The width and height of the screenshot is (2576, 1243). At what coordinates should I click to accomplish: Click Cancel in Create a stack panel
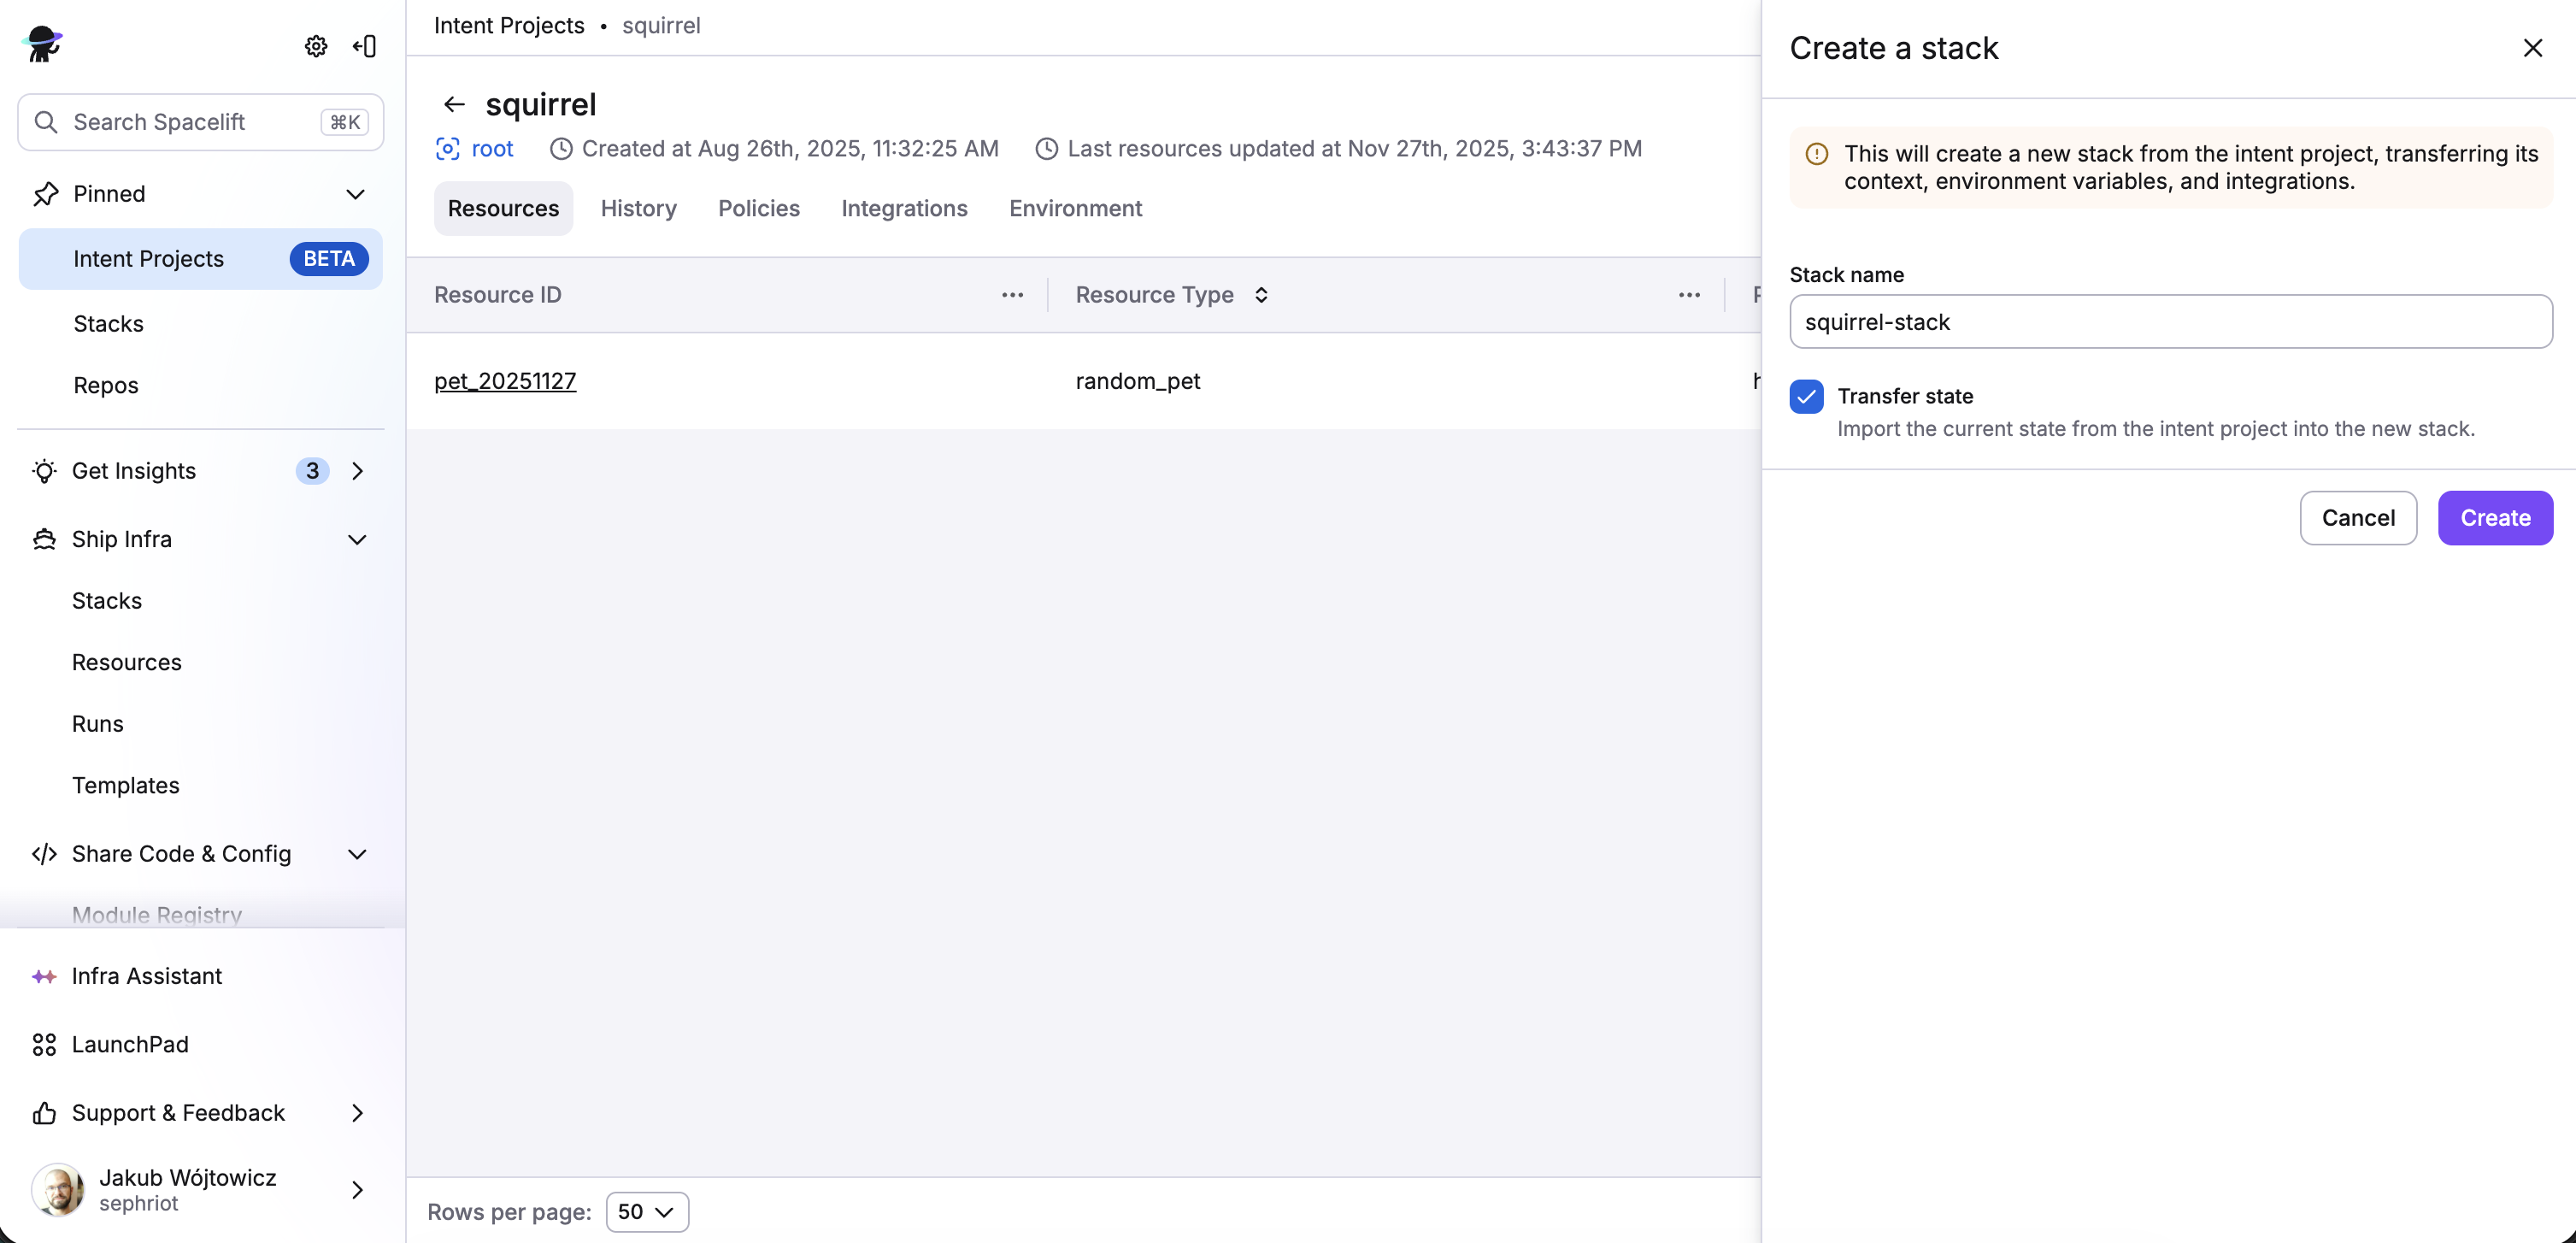[x=2357, y=518]
